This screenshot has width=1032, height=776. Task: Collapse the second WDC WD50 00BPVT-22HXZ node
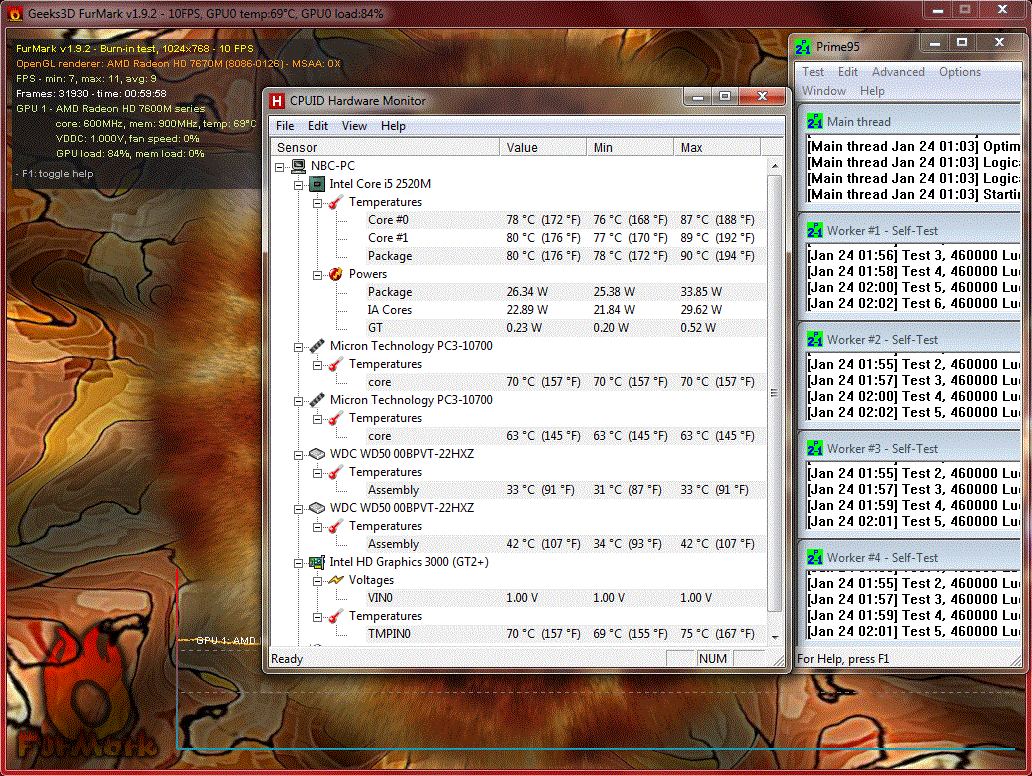[298, 509]
